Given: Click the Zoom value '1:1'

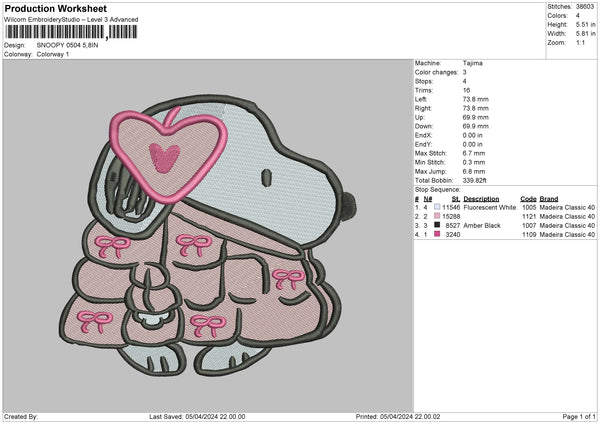Looking at the screenshot, I should (x=580, y=42).
